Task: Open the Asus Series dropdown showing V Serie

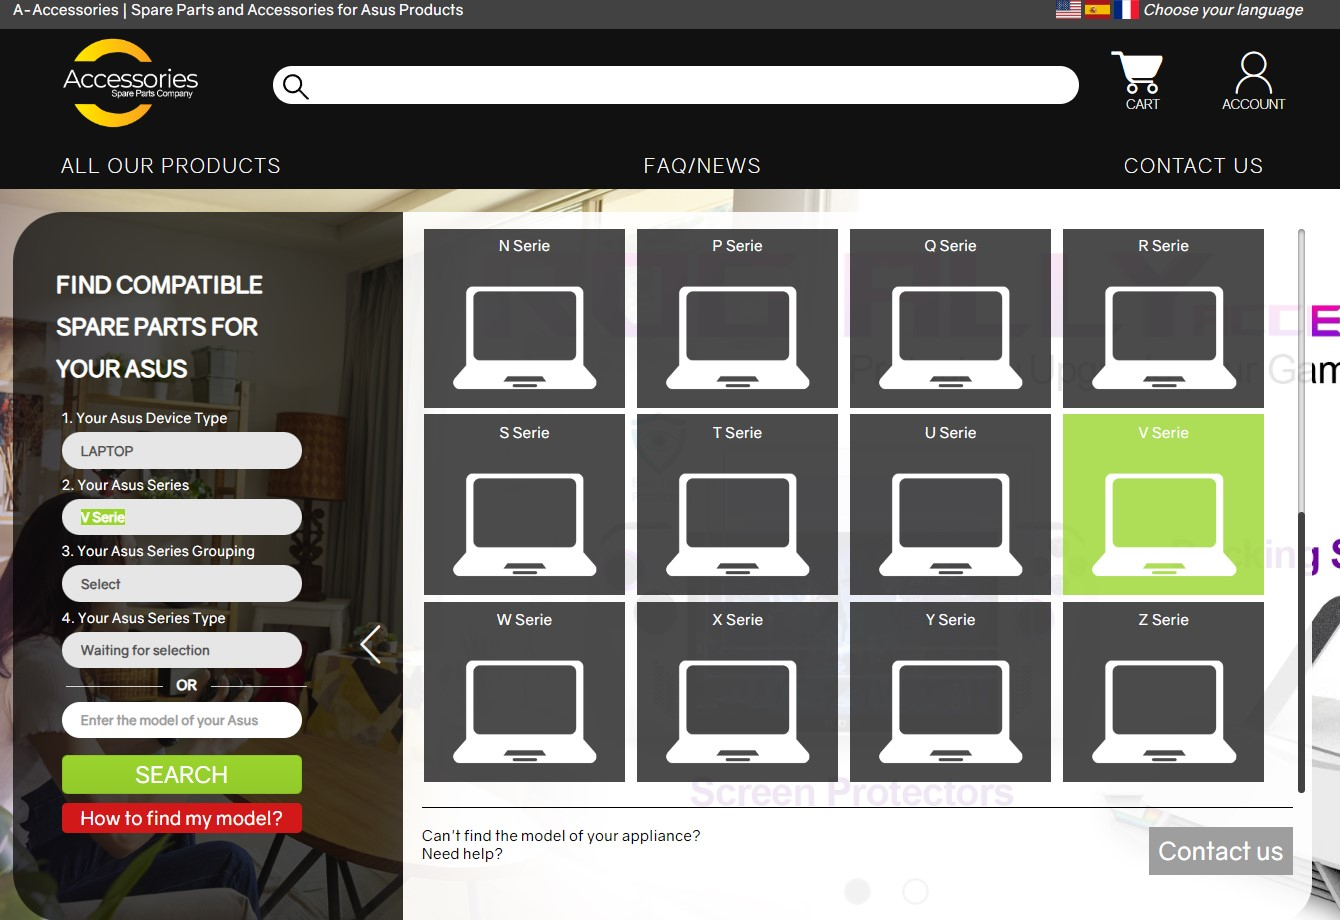Action: [182, 517]
